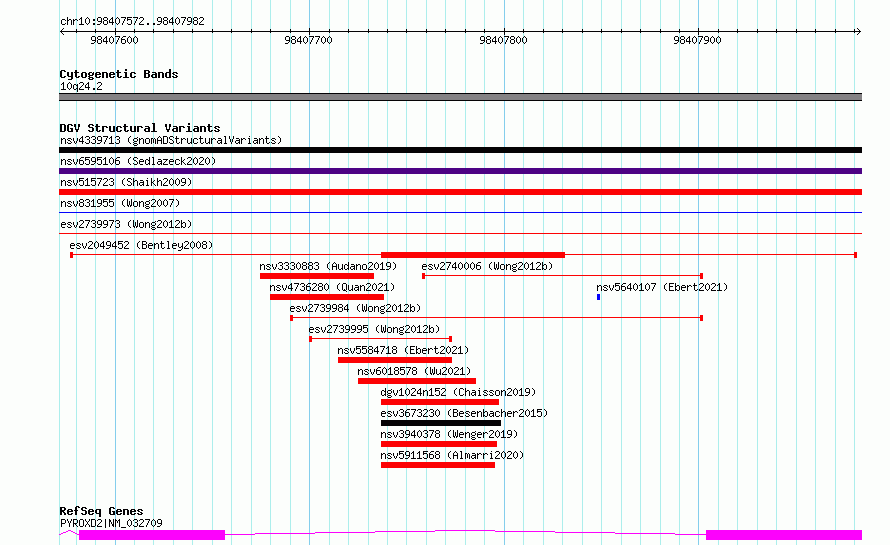This screenshot has height=545, width=890.
Task: Select the nsv3940378 Wenger2019 red bar
Action: coord(439,444)
